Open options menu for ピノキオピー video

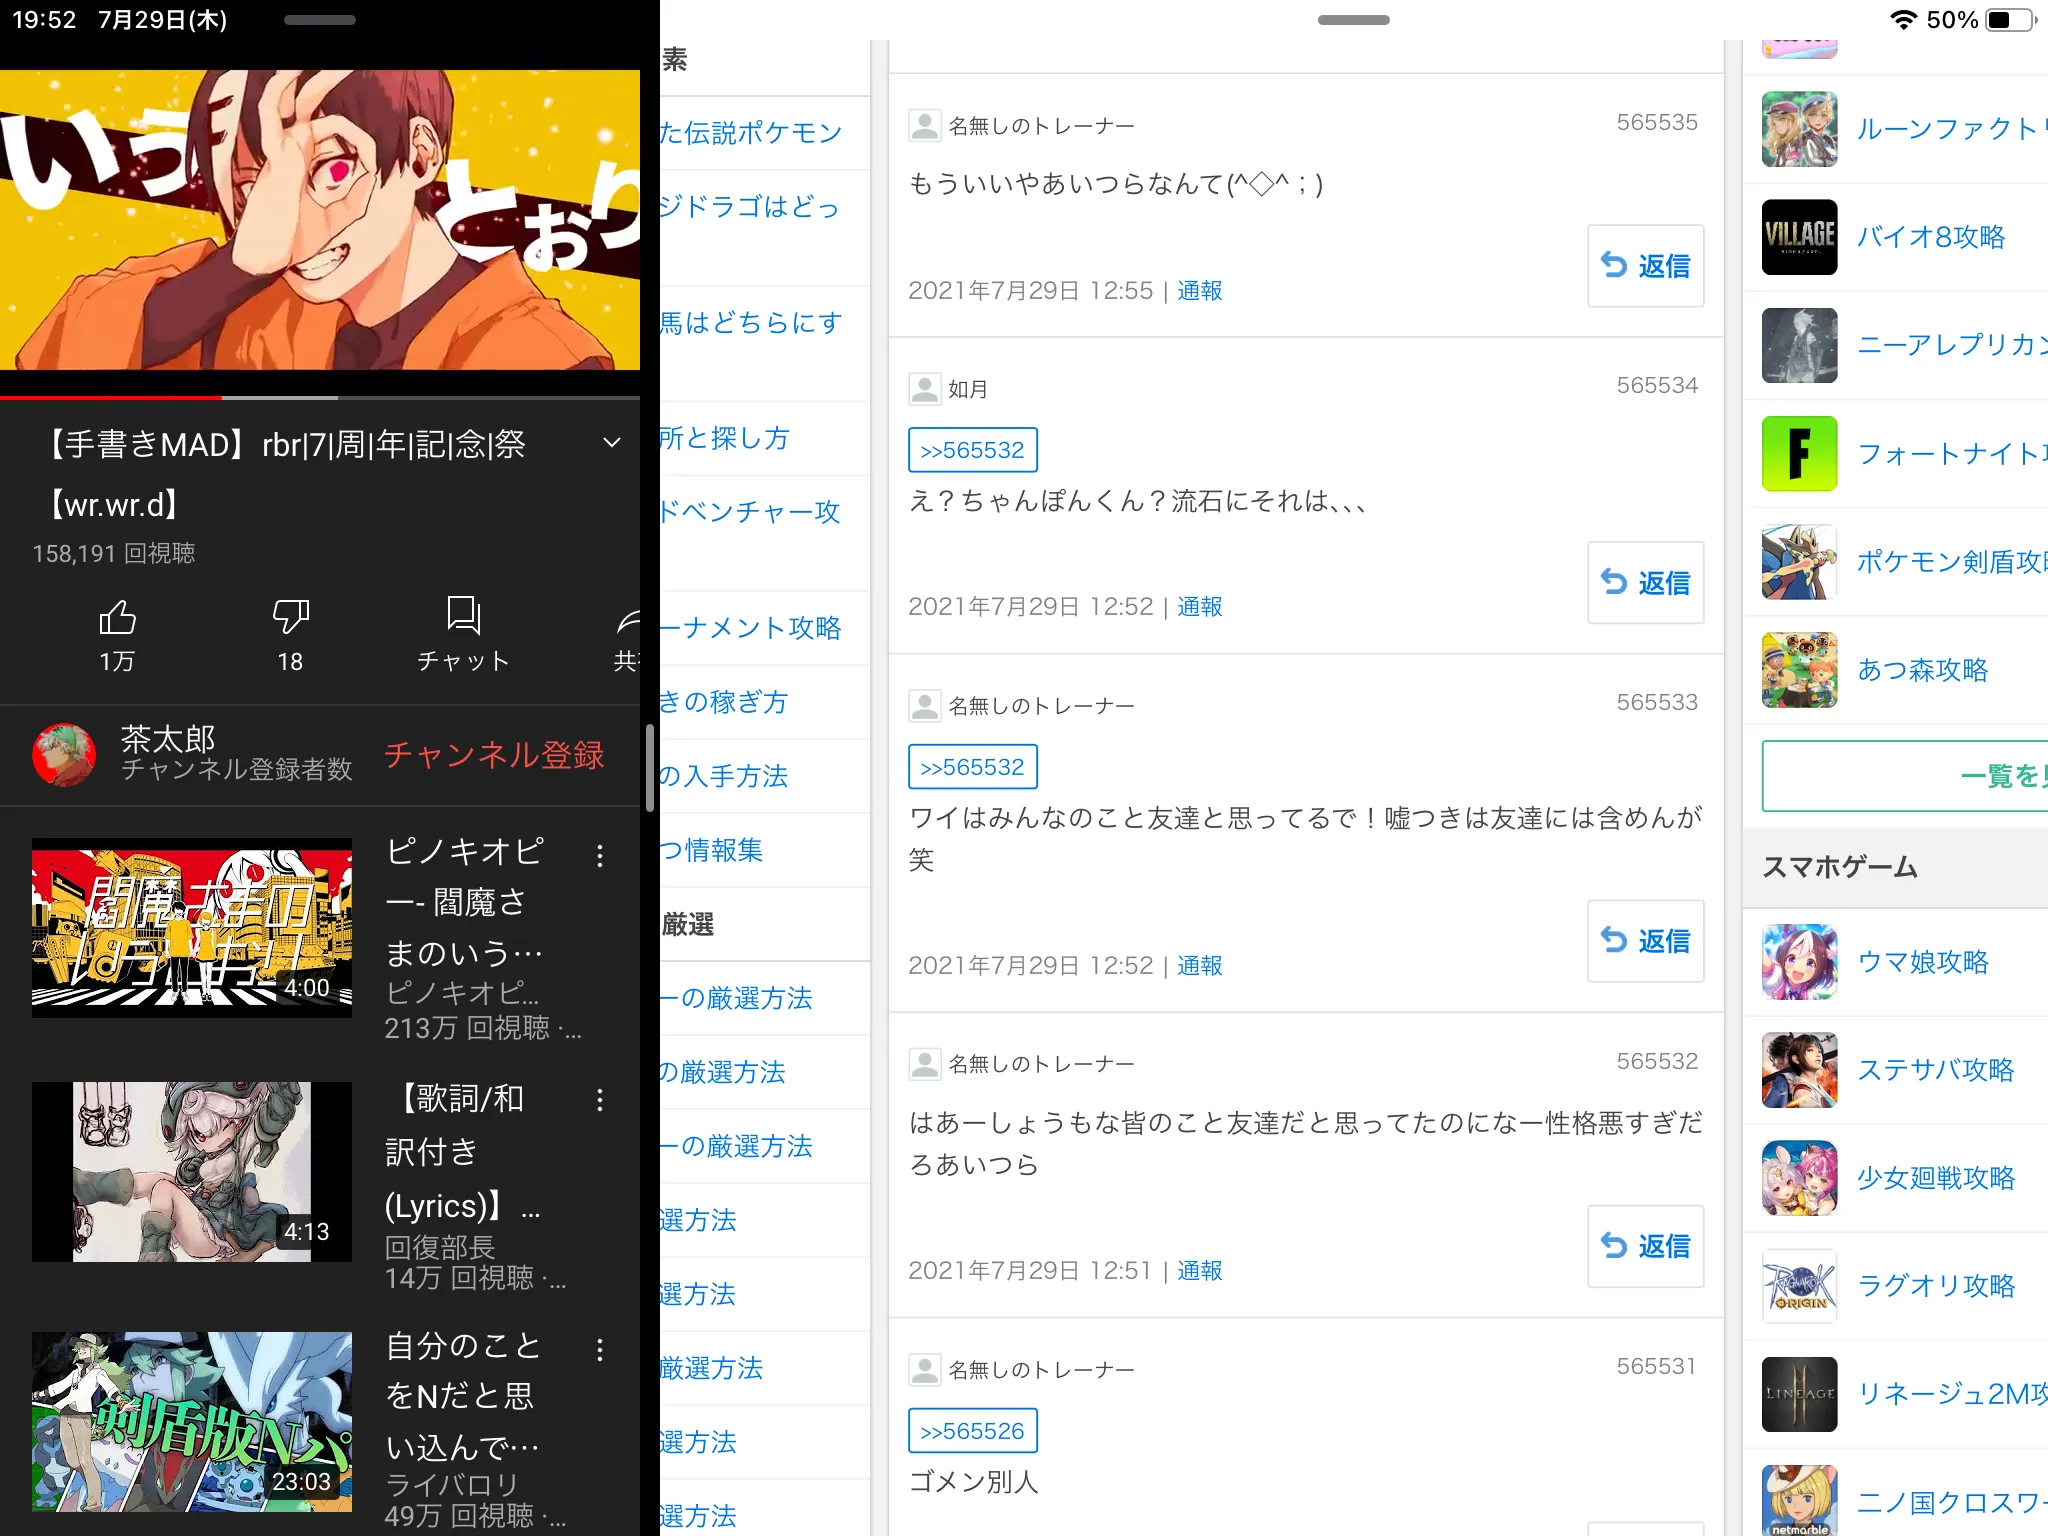tap(600, 856)
